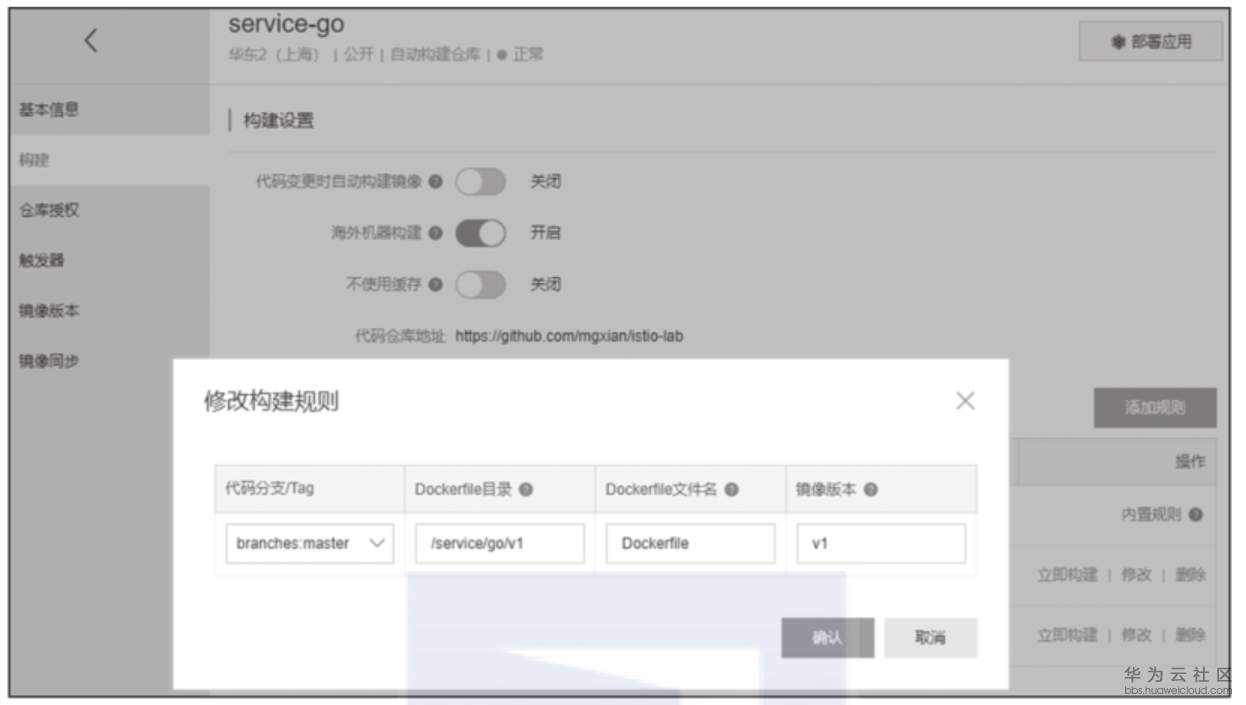Image resolution: width=1246 pixels, height=705 pixels.
Task: Open help for 不使用缓存
Action: tap(436, 284)
